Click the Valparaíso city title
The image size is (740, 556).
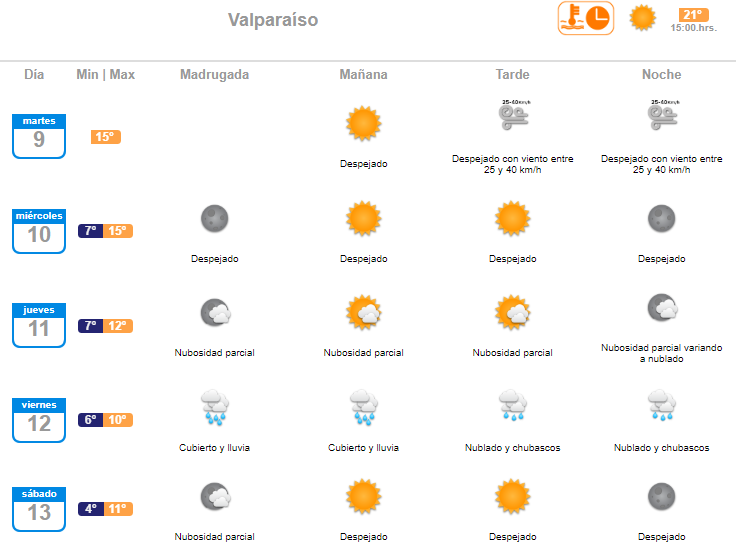(x=273, y=20)
